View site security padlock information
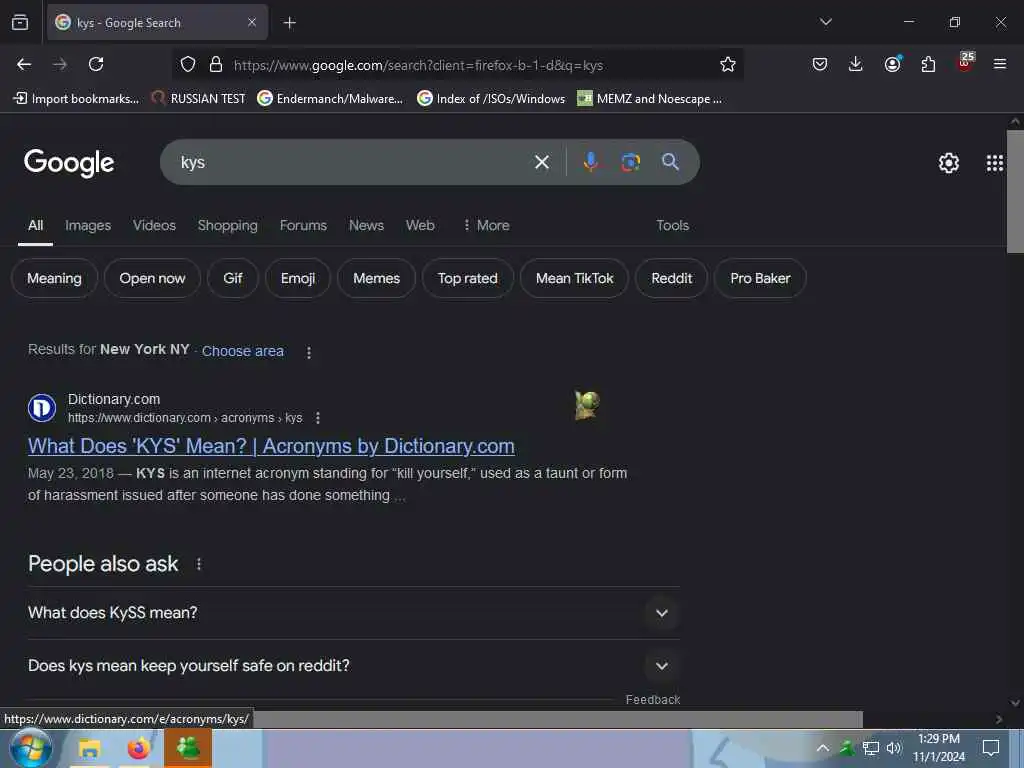The image size is (1024, 768). pos(216,64)
